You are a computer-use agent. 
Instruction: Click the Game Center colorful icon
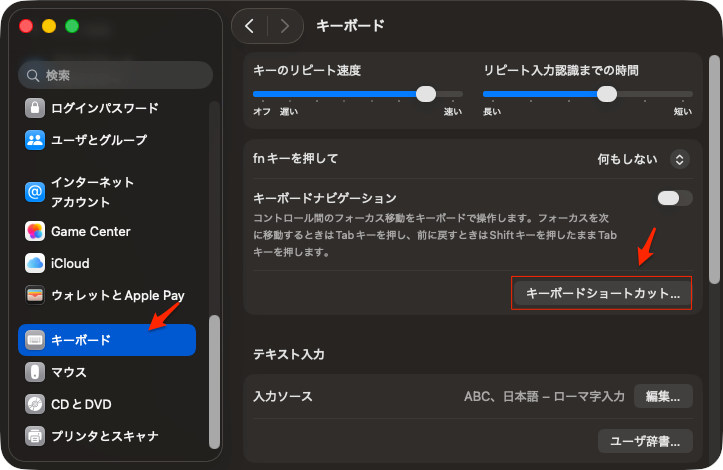[x=35, y=231]
